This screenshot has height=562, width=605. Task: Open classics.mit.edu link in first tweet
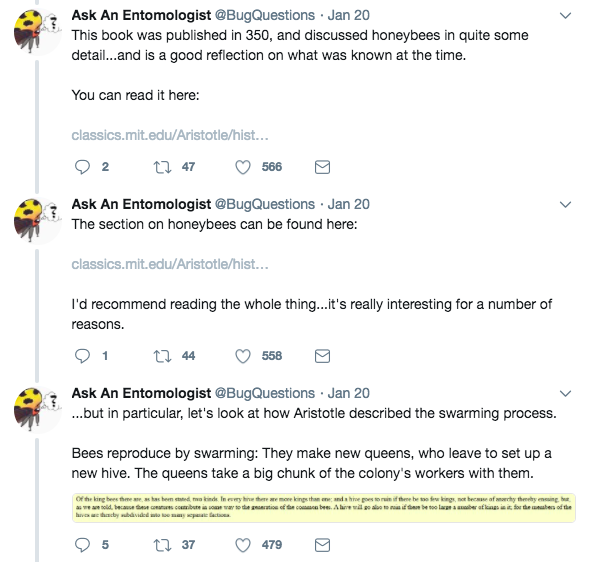pyautogui.click(x=170, y=135)
